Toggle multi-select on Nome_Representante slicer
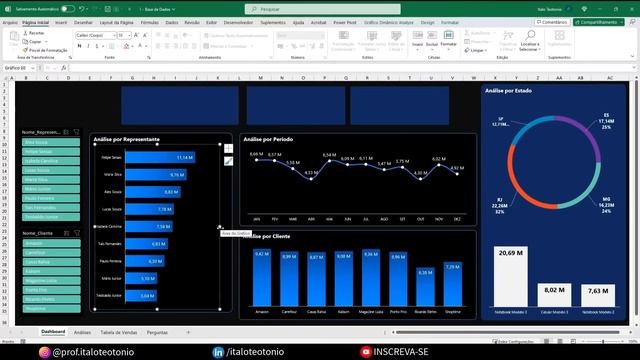The height and width of the screenshot is (360, 640). [x=66, y=132]
